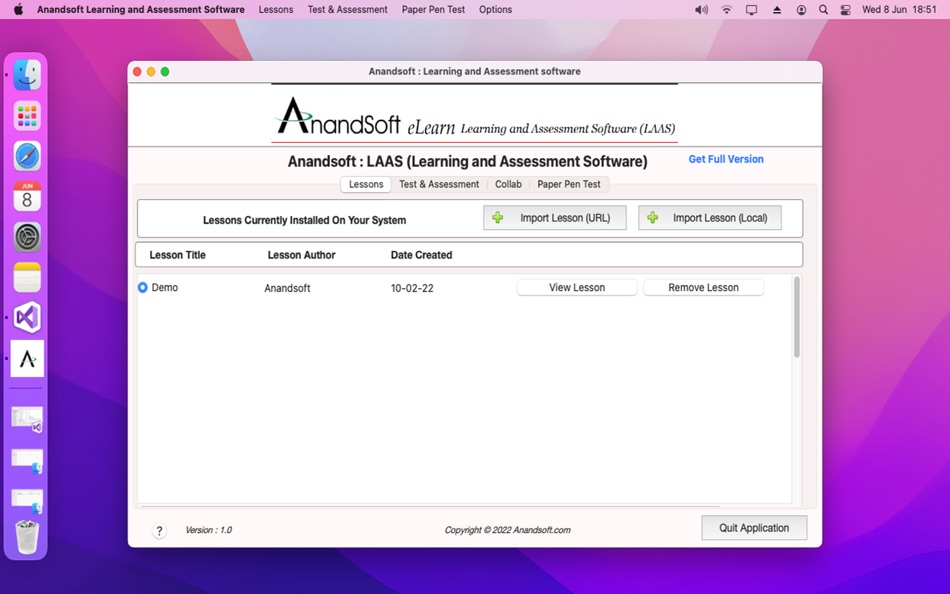Click the lesson list vertical scrollbar
Image resolution: width=950 pixels, height=594 pixels.
coord(796,317)
